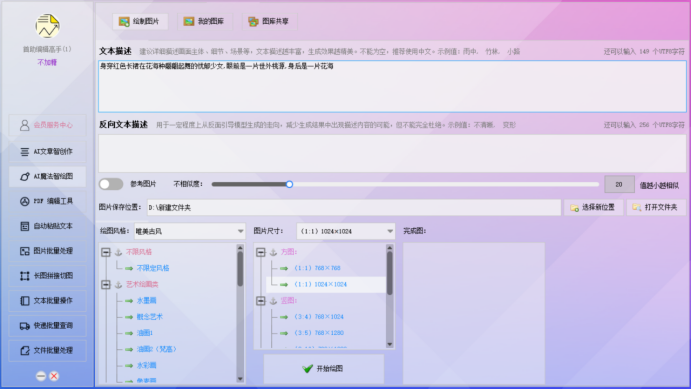This screenshot has height=389, width=692.
Task: Open the AI文章智创作 module
Action: click(47, 151)
